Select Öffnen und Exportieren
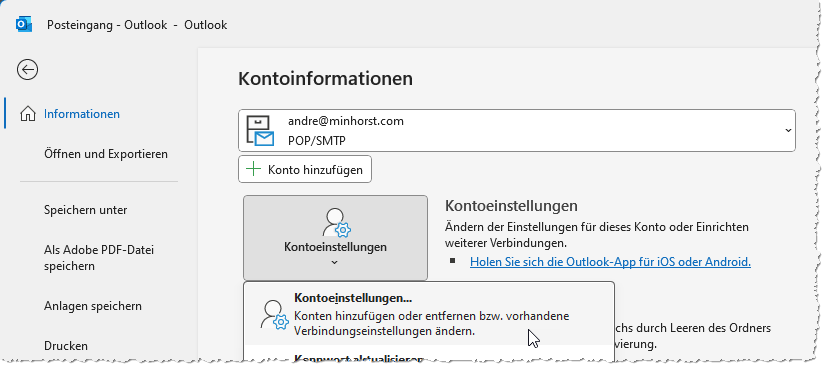This screenshot has width=825, height=367. tap(106, 154)
